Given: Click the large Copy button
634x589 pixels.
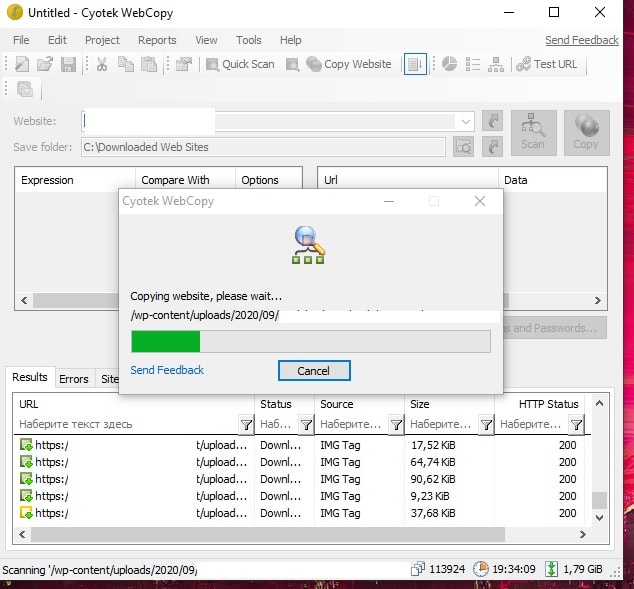Looking at the screenshot, I should coord(586,133).
